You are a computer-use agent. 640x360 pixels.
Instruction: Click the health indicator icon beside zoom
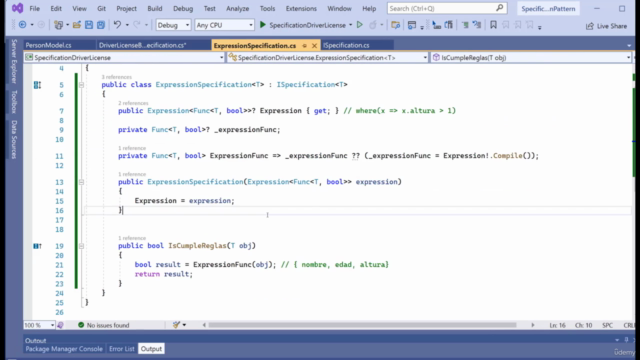60,325
